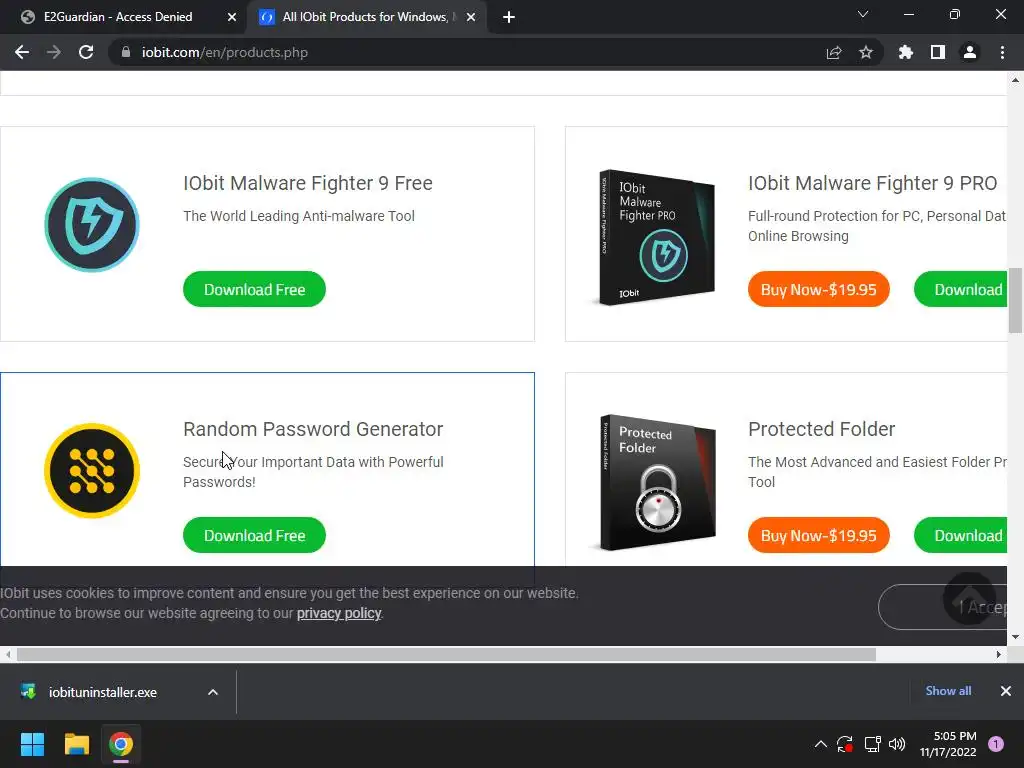Screen dimensions: 1024x768
Task: Open a new tab with the plus button
Action: [509, 17]
